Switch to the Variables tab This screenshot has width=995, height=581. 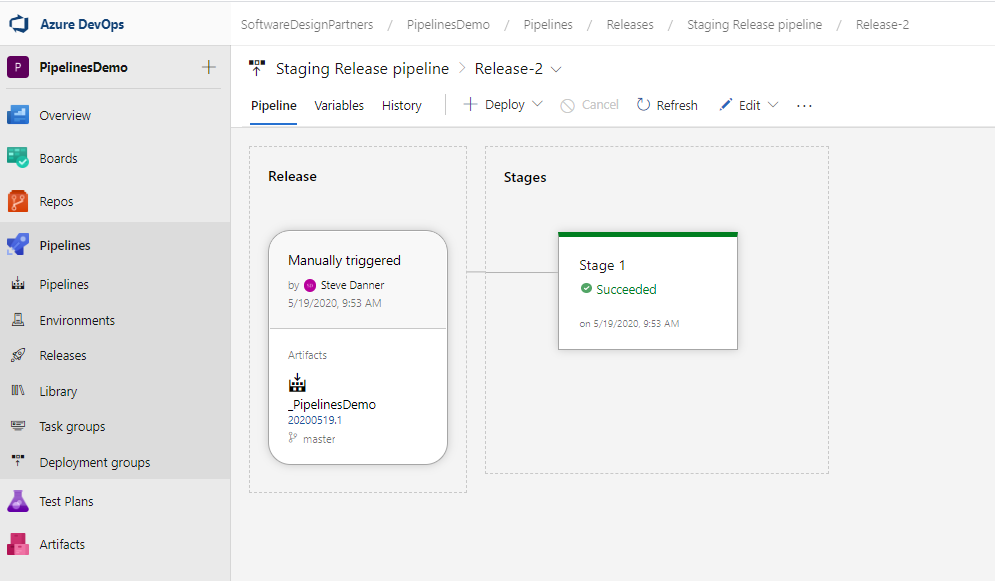(339, 105)
